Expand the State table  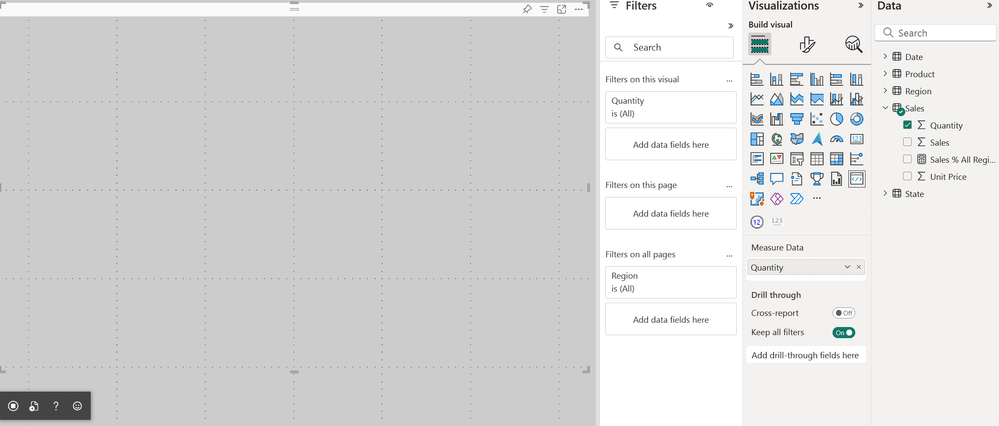885,194
